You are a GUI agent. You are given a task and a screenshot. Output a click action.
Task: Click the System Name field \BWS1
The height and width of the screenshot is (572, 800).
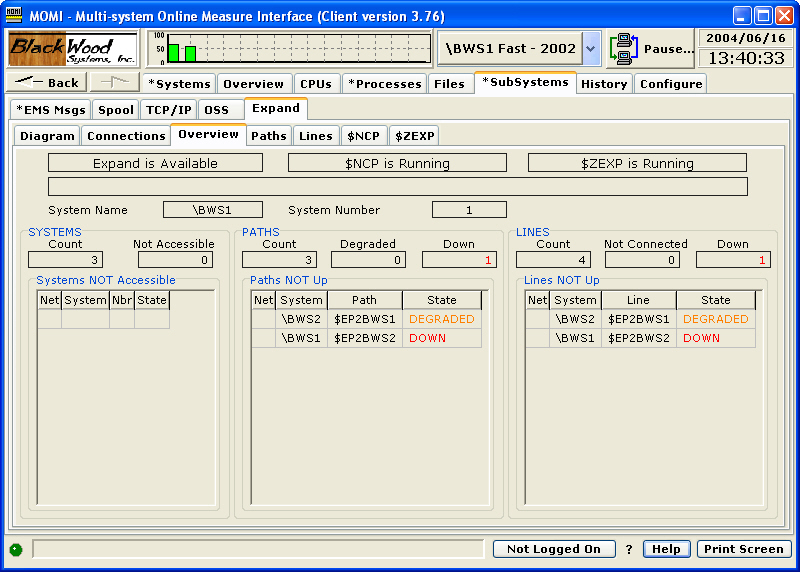(x=213, y=210)
